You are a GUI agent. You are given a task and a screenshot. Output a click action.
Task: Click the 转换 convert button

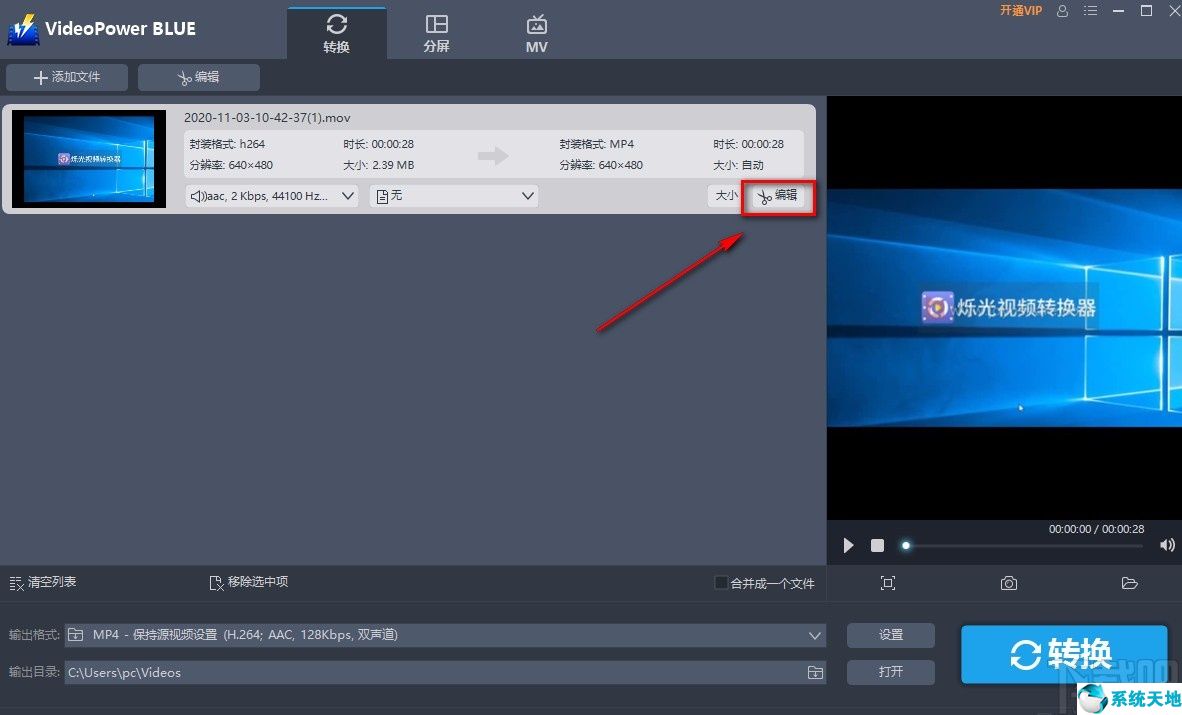(1063, 654)
